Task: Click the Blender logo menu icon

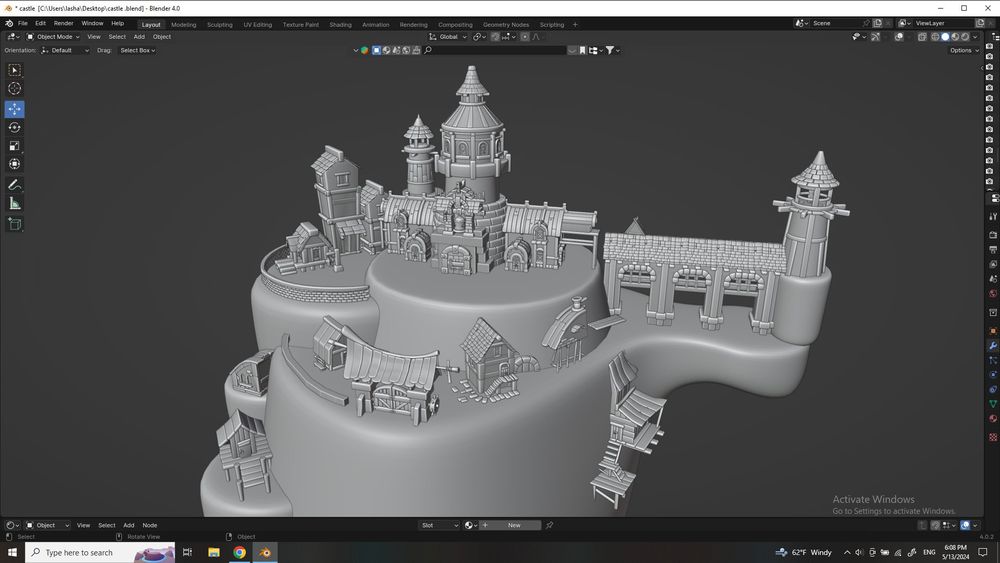Action: (x=9, y=24)
